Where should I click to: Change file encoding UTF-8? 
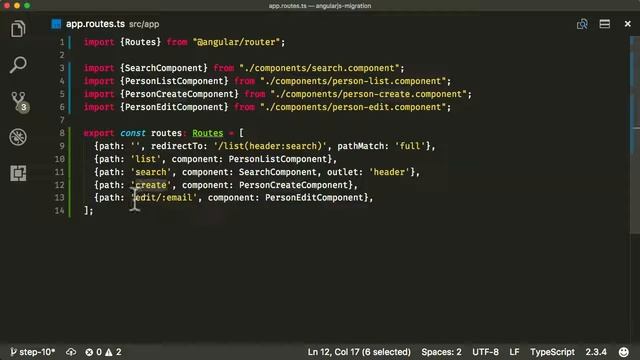(x=485, y=352)
